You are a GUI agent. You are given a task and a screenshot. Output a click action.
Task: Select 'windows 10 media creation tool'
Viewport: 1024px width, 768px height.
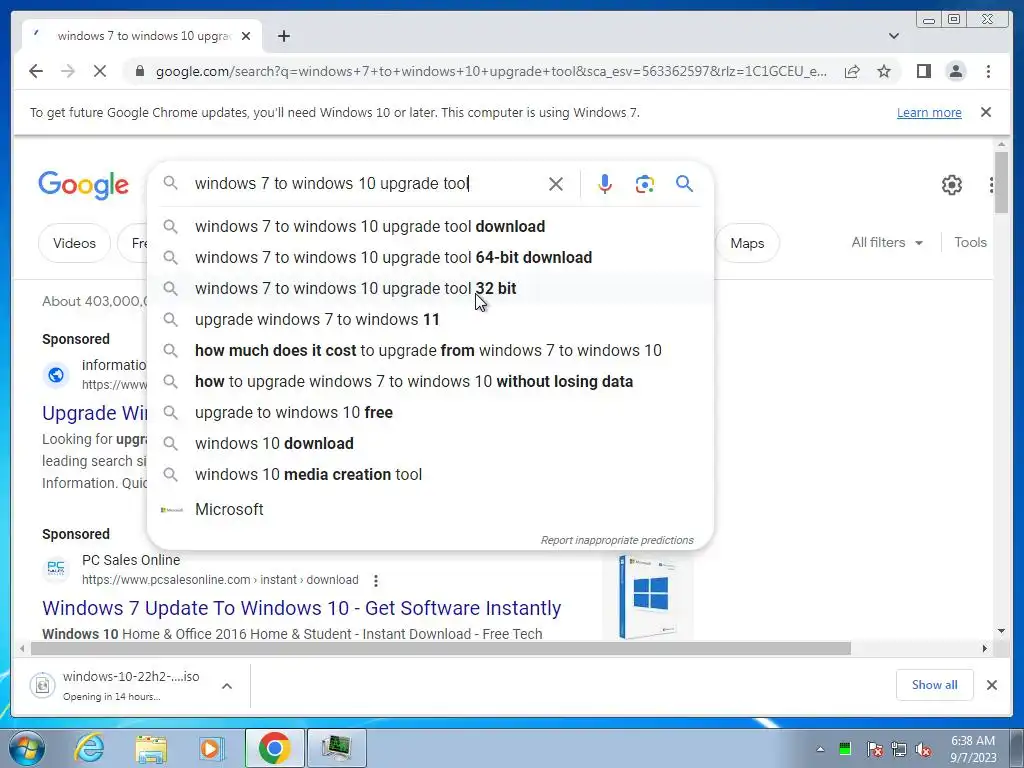pyautogui.click(x=430, y=474)
